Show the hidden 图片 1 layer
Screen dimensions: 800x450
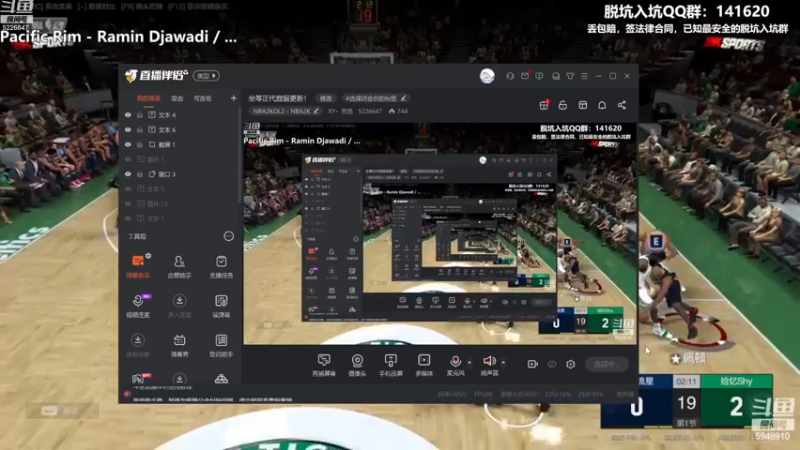(128, 160)
